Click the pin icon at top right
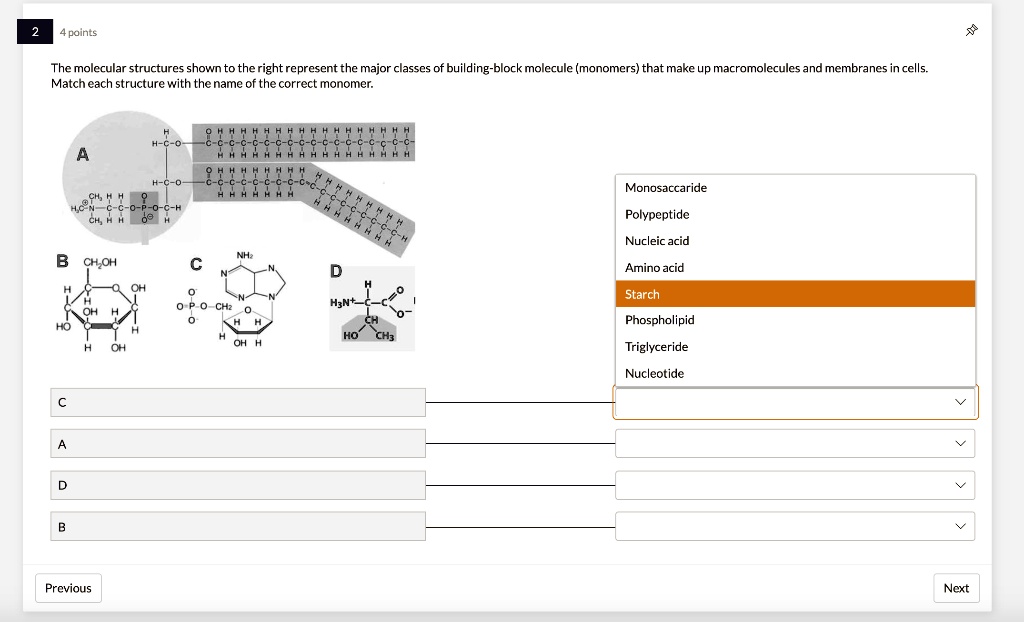The image size is (1024, 622). click(x=969, y=30)
